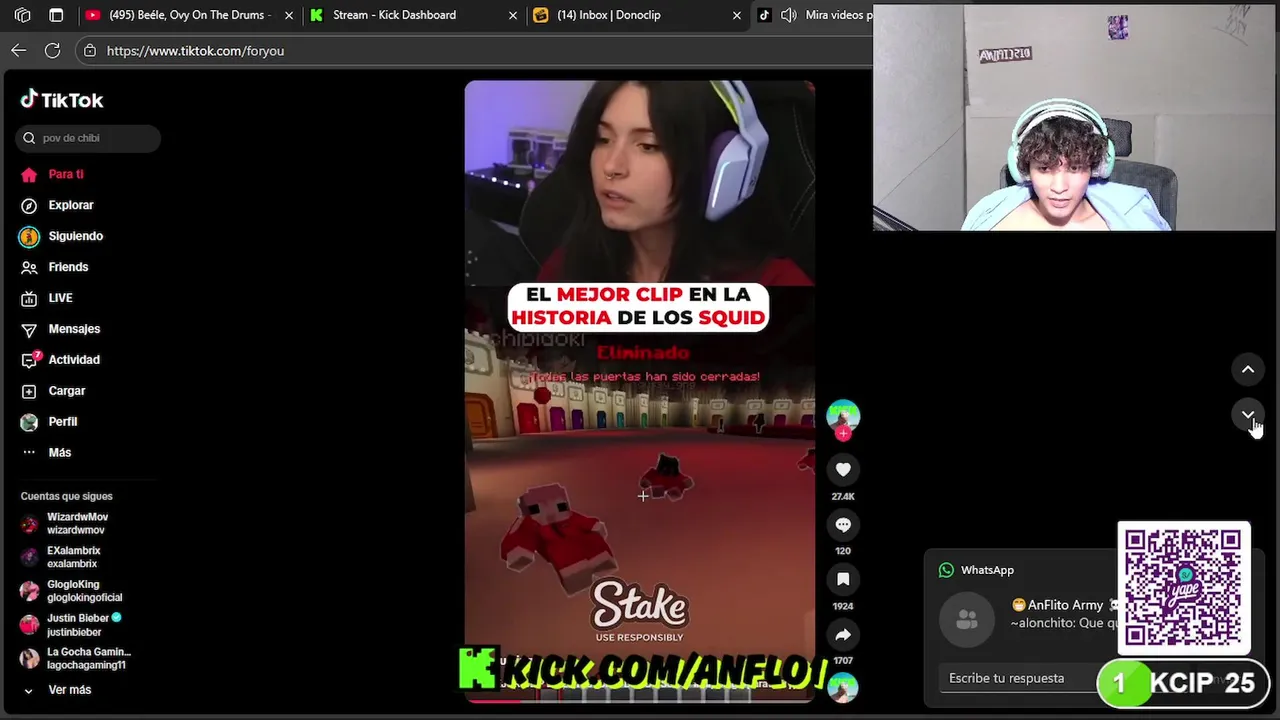1280x720 pixels.
Task: Open the Para ti feed
Action: pos(66,174)
